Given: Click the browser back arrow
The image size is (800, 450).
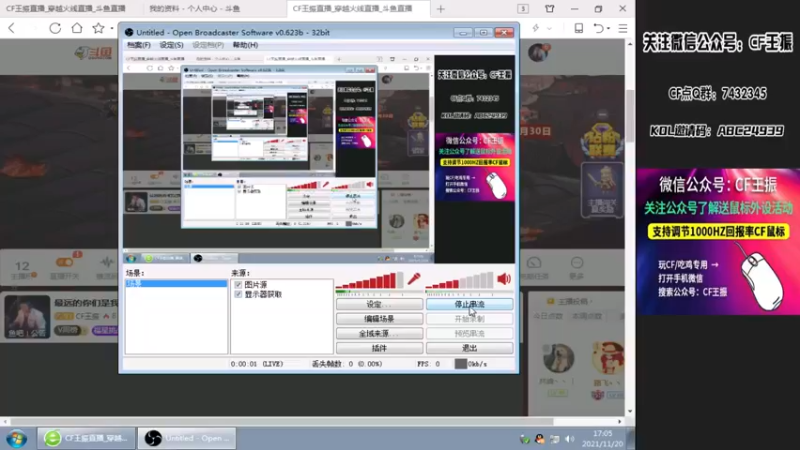Looking at the screenshot, I should coord(12,29).
